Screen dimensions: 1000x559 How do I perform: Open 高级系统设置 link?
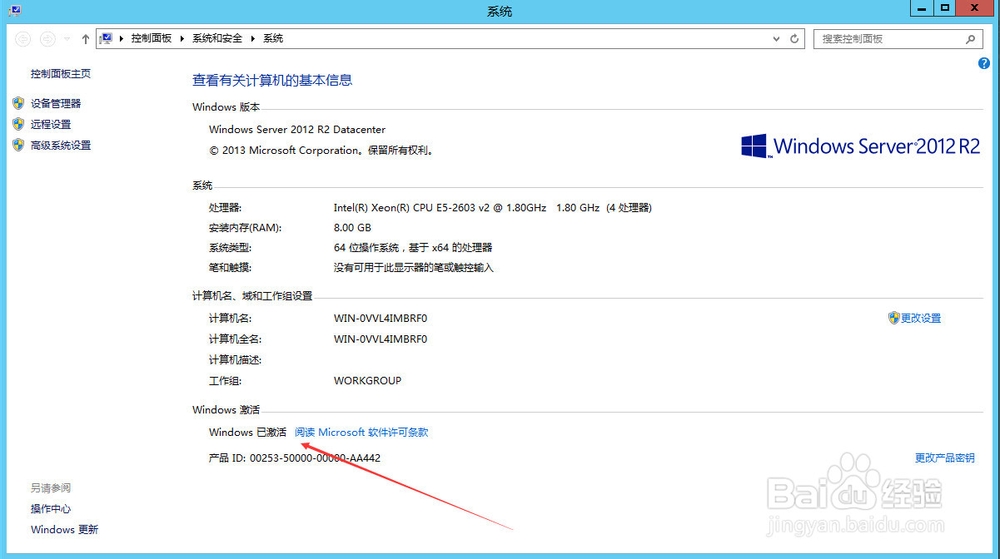(61, 145)
